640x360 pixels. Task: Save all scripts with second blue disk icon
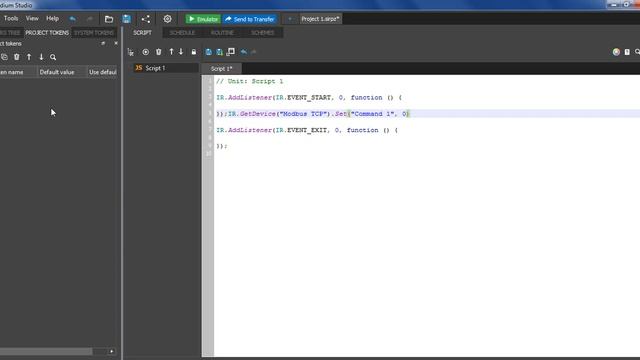point(220,52)
